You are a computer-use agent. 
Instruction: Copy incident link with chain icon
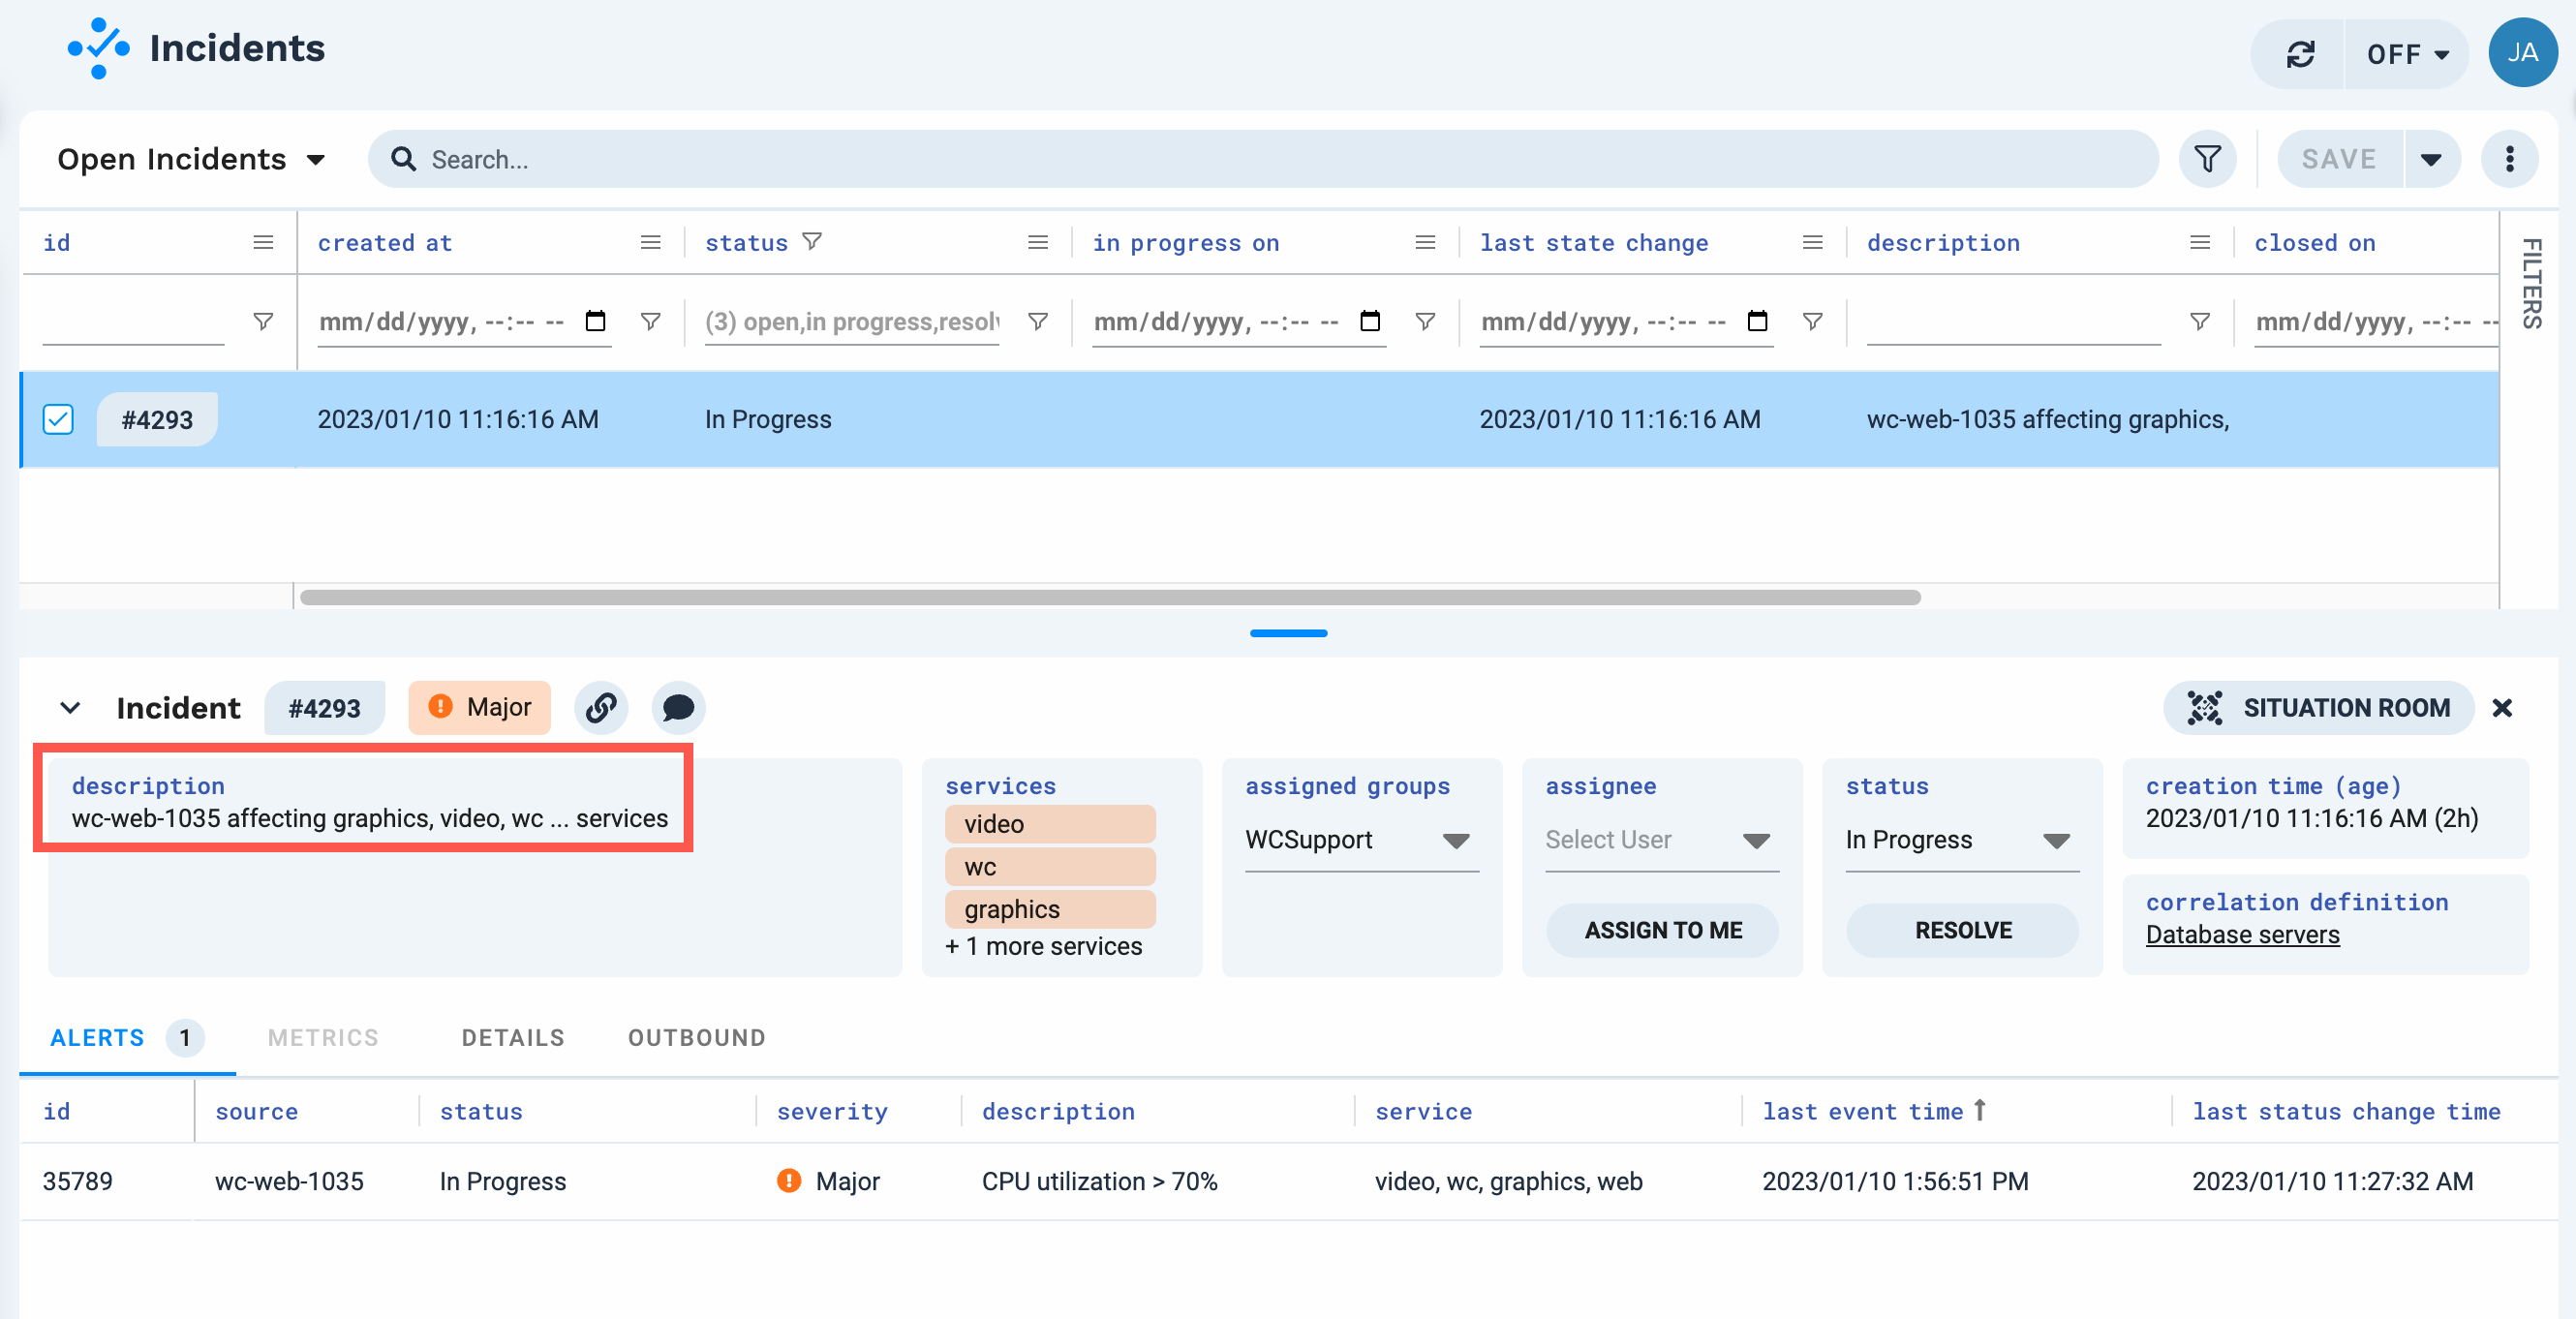tap(601, 708)
